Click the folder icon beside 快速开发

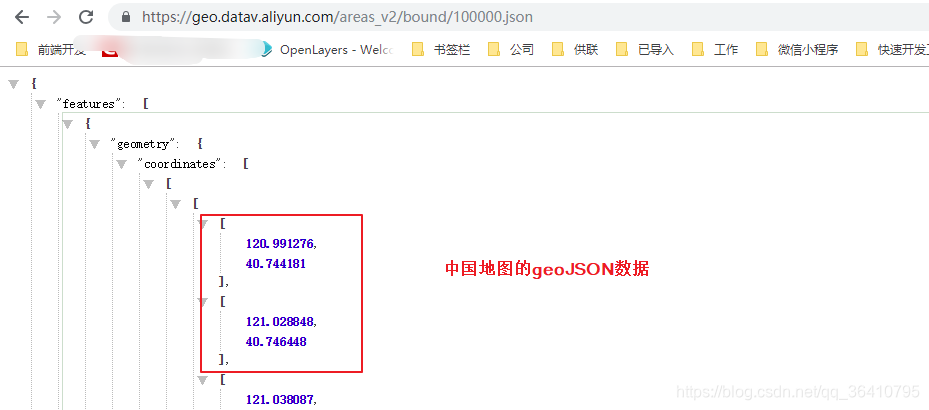[x=862, y=49]
